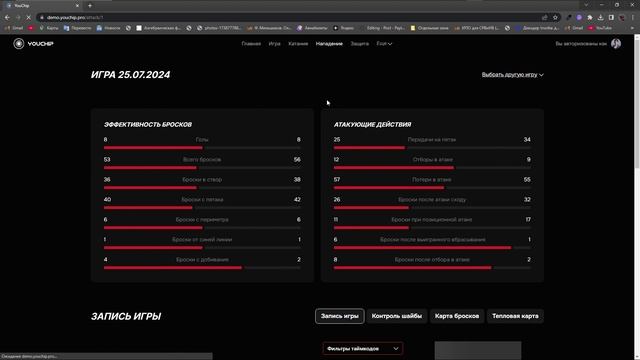Image resolution: width=640 pixels, height=360 pixels.
Task: Open the Extensions puzzle icon
Action: (590, 18)
